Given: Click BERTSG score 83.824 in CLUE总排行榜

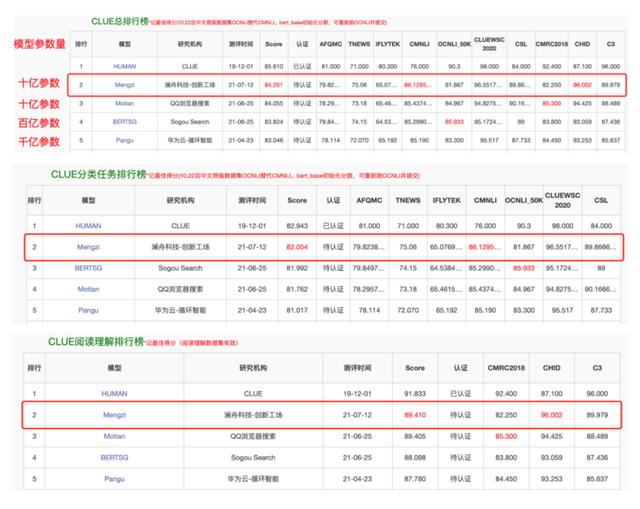Looking at the screenshot, I should point(273,122).
